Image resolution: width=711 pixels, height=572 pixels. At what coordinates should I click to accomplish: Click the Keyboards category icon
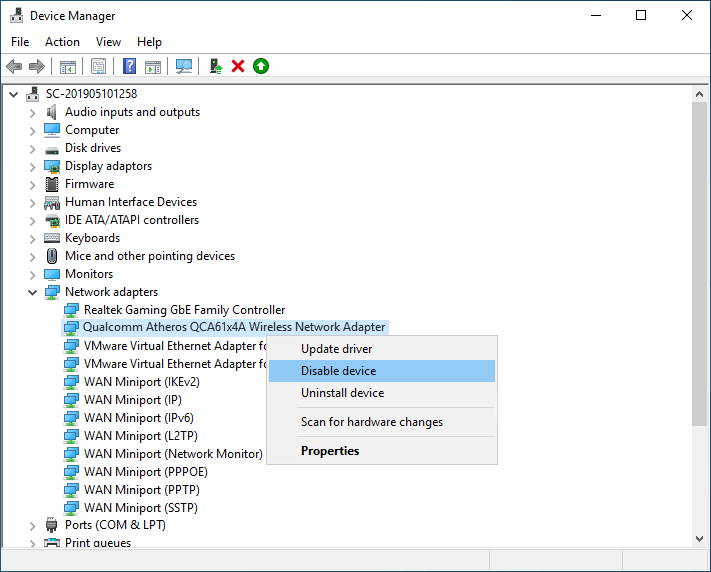tap(52, 238)
